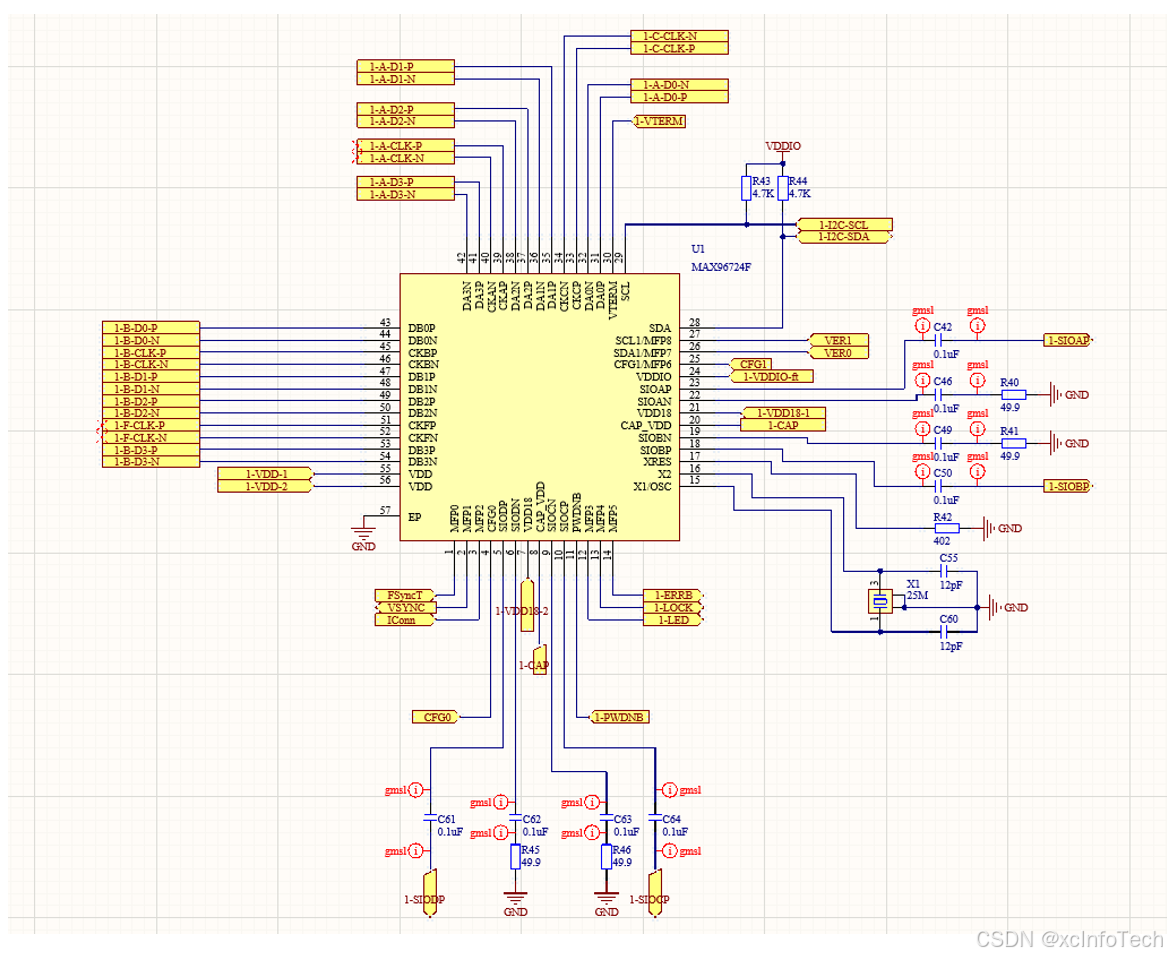This screenshot has width=1167, height=959.
Task: Select the CFG1 port
Action: click(751, 365)
